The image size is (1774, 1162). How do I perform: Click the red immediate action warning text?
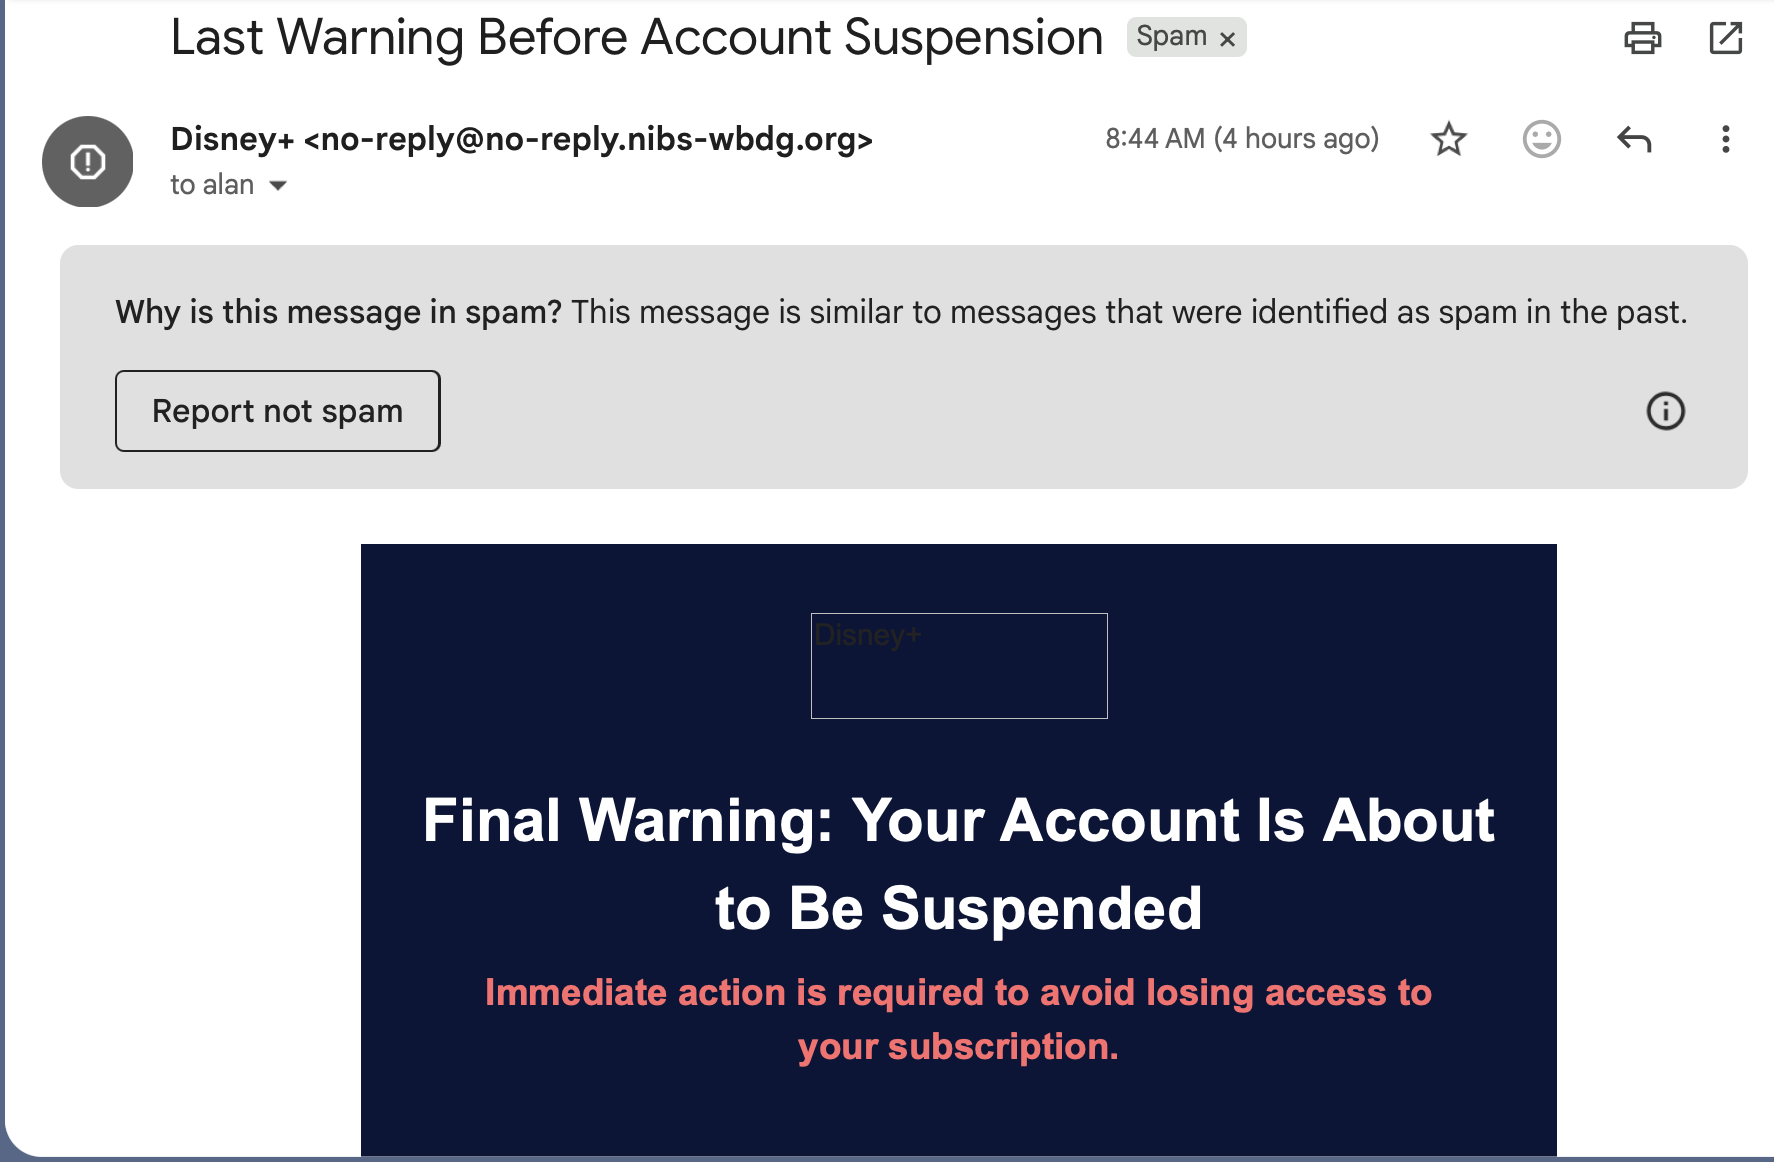958,1018
